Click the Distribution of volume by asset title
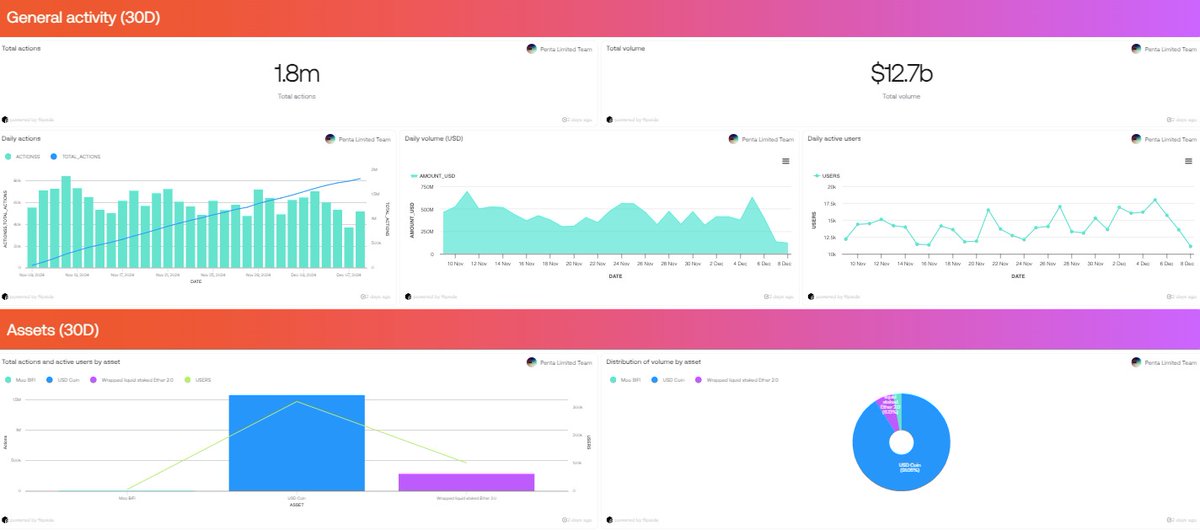The width and height of the screenshot is (1200, 530). click(x=653, y=361)
